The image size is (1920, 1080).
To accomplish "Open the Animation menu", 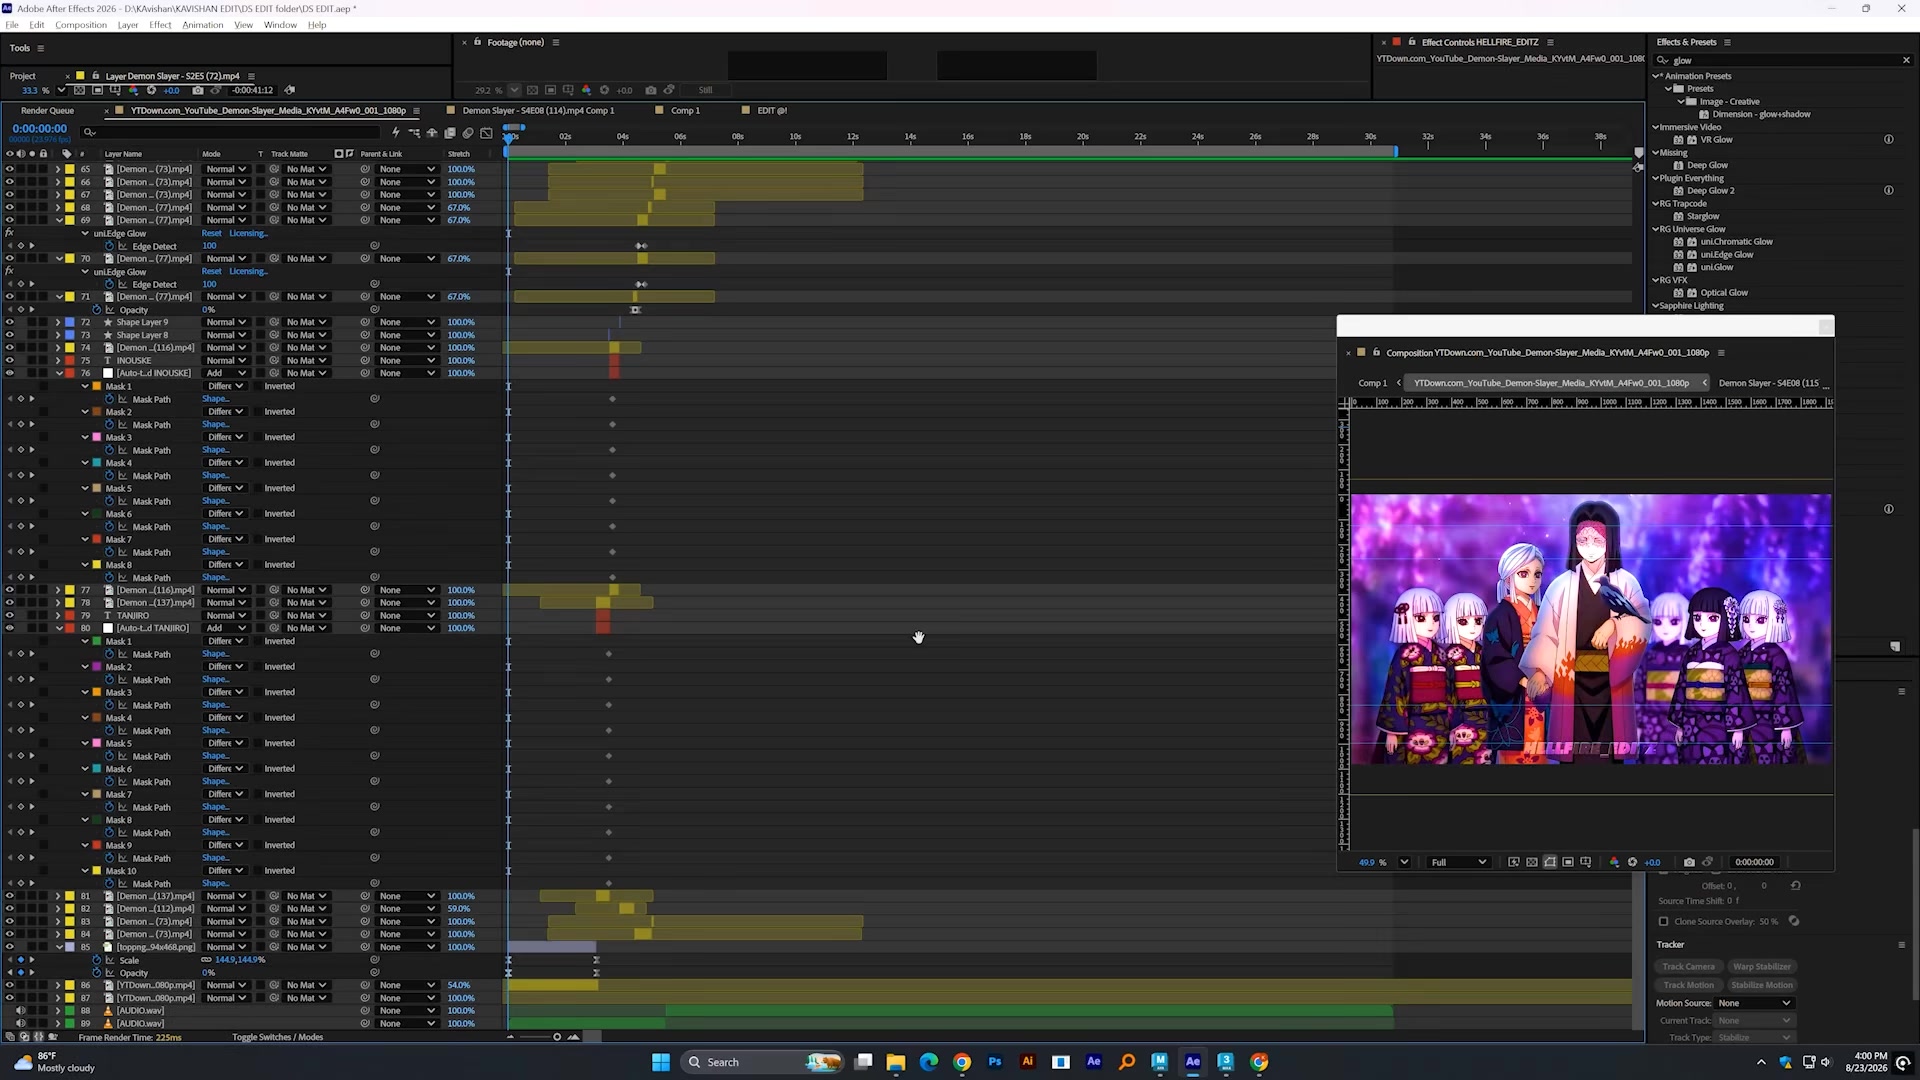I will coord(203,25).
